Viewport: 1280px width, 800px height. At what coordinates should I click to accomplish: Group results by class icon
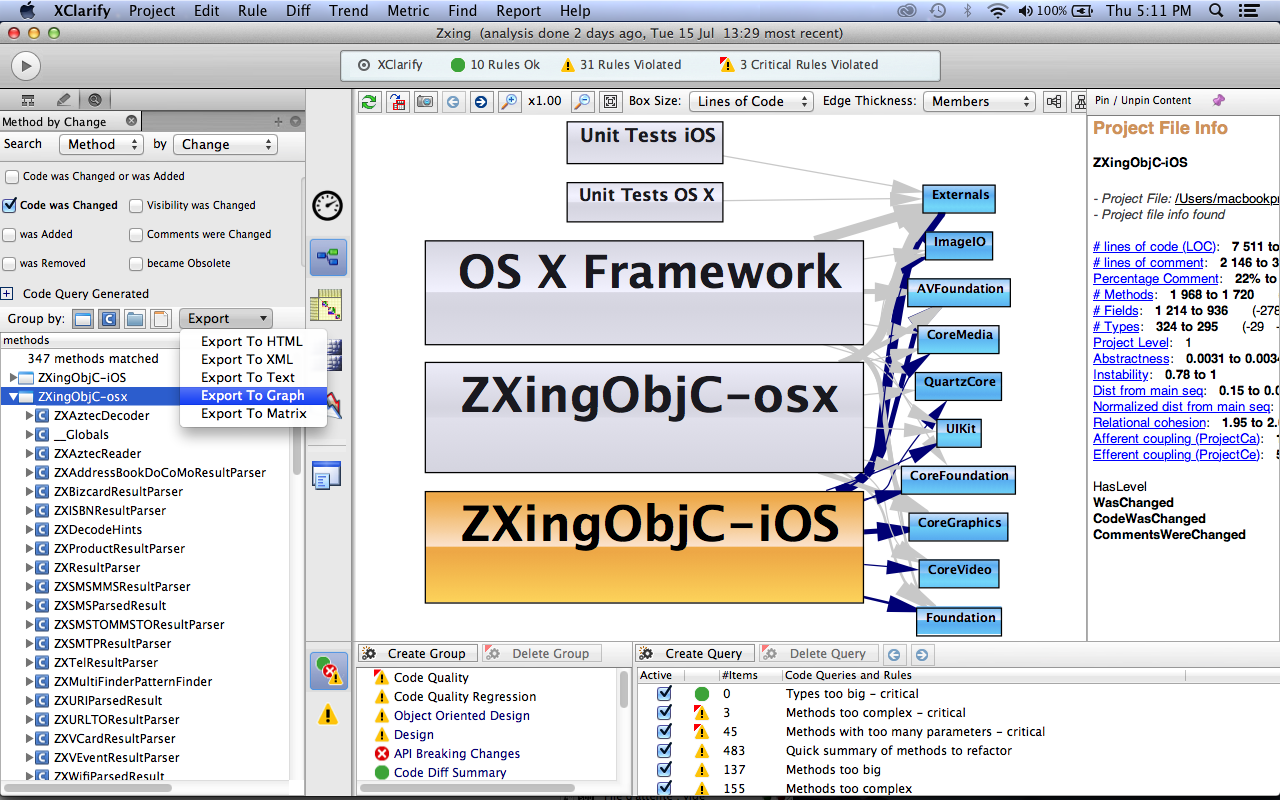pos(109,319)
